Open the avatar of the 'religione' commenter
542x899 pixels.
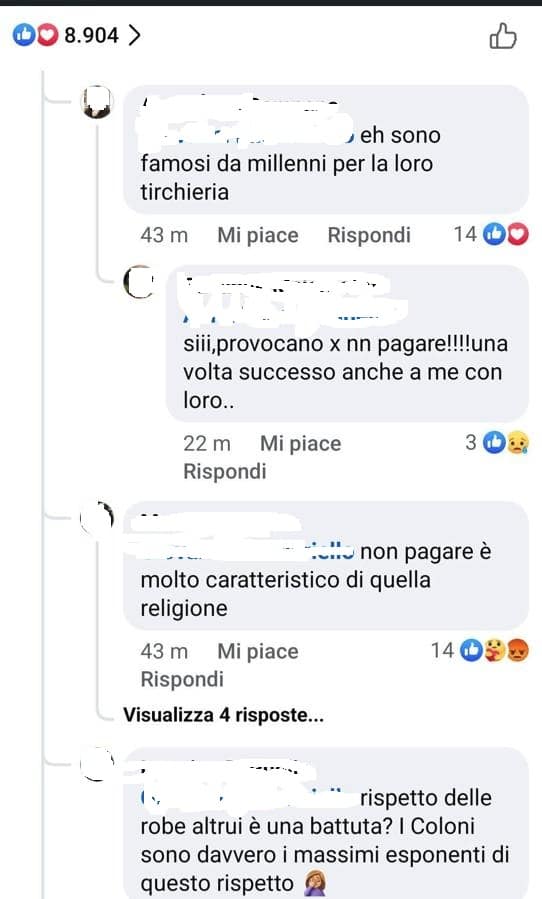pos(97,518)
